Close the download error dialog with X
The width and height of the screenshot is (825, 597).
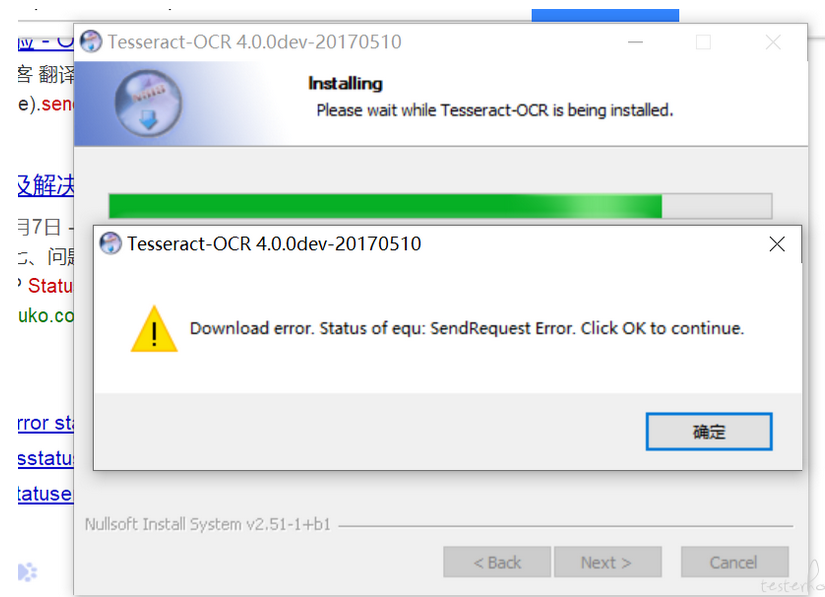(777, 244)
